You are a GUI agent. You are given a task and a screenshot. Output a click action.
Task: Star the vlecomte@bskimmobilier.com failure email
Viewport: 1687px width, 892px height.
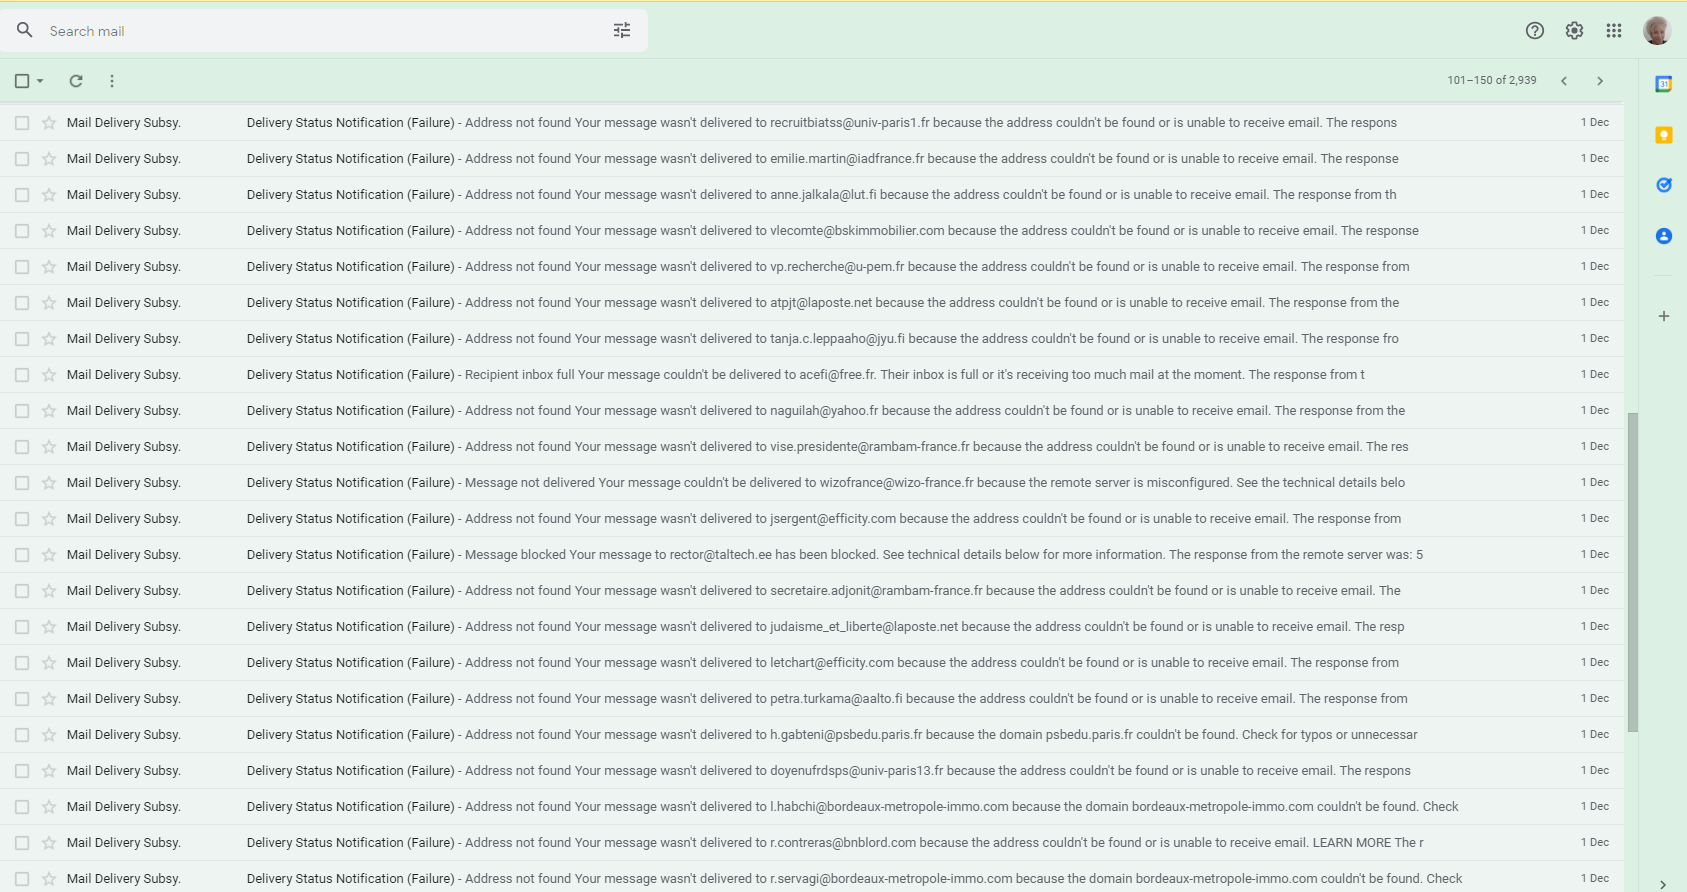click(49, 231)
